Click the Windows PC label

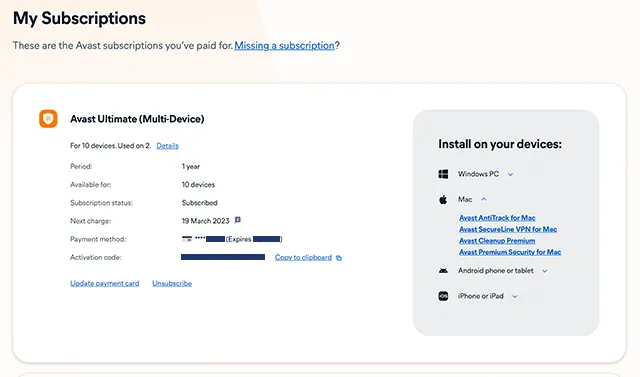click(x=478, y=174)
